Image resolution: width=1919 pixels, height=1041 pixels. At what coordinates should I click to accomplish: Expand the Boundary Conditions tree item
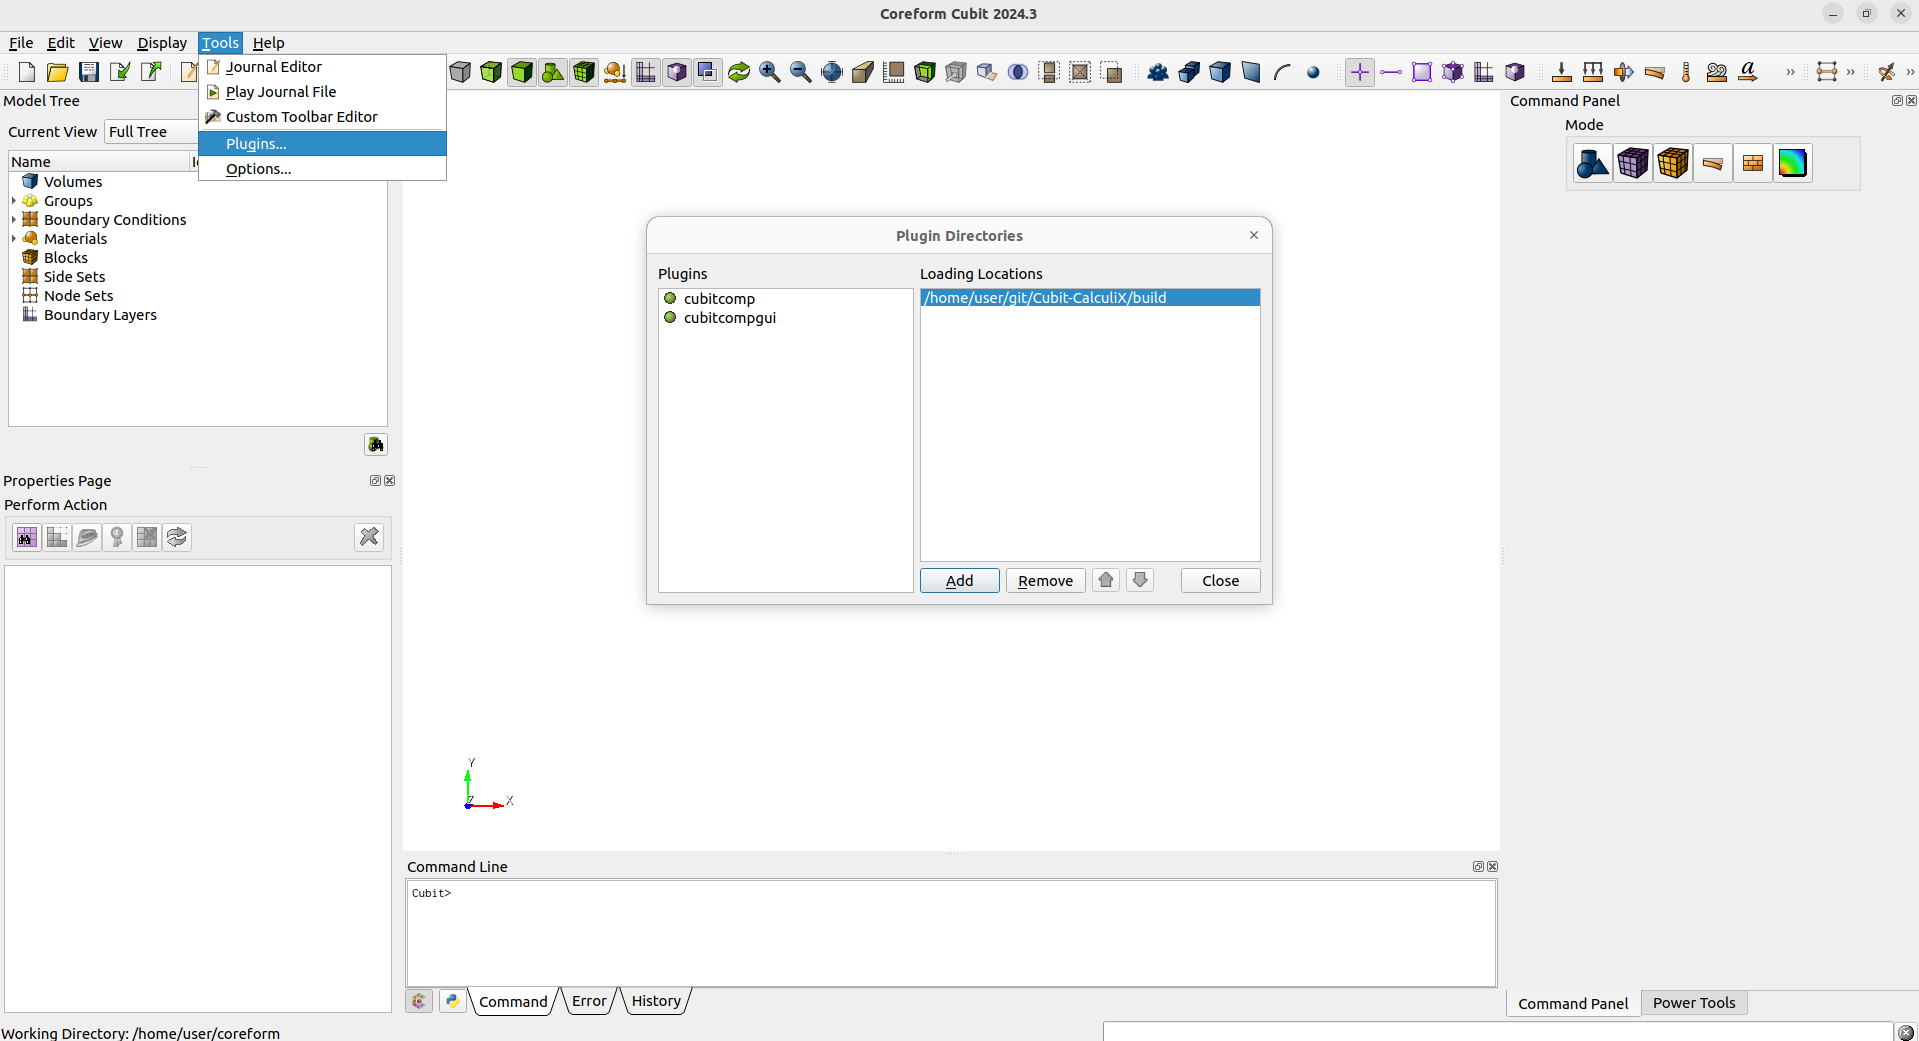click(x=13, y=219)
